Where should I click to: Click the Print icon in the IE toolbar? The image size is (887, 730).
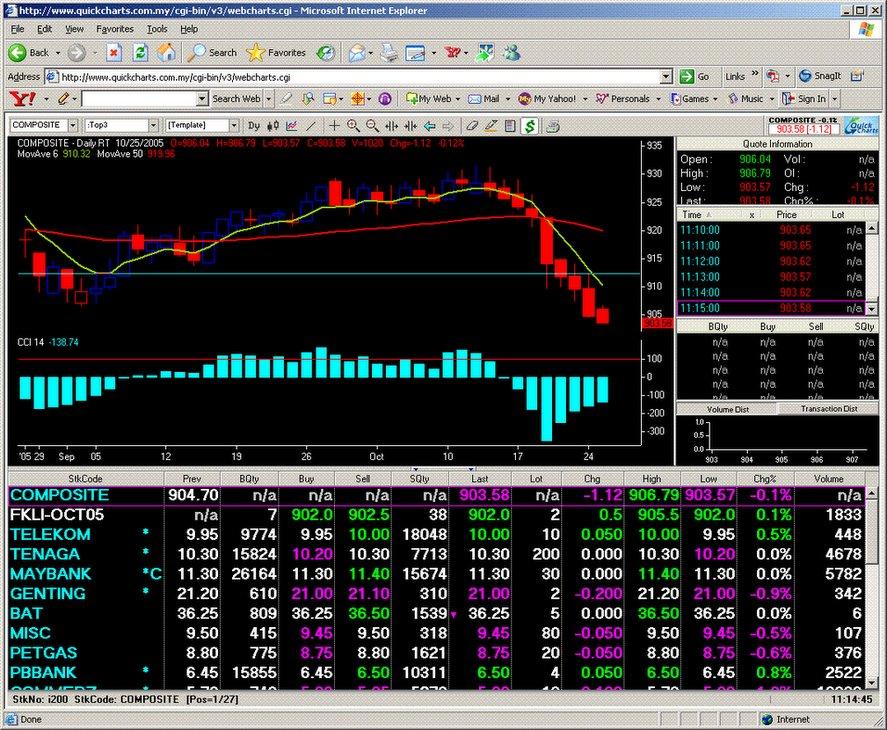pyautogui.click(x=389, y=53)
